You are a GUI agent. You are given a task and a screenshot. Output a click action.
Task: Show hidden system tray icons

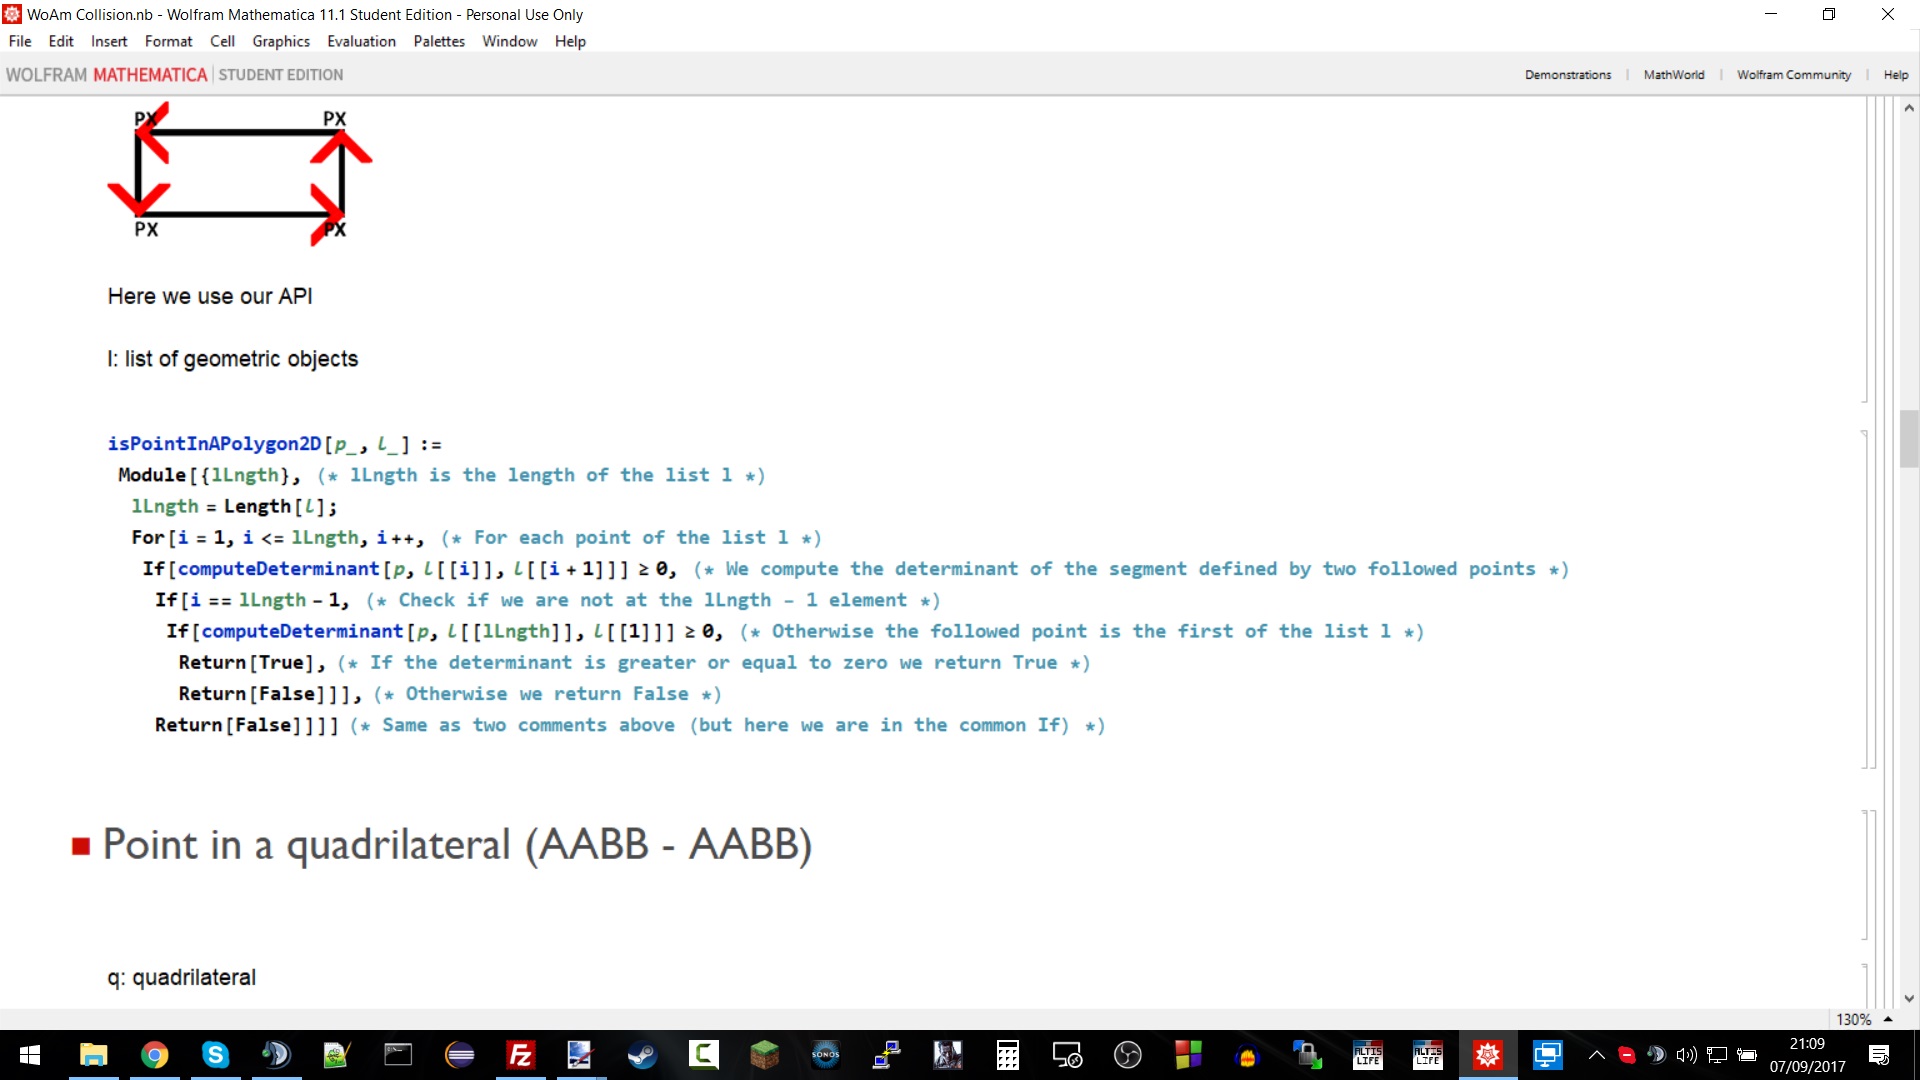(x=1596, y=1055)
